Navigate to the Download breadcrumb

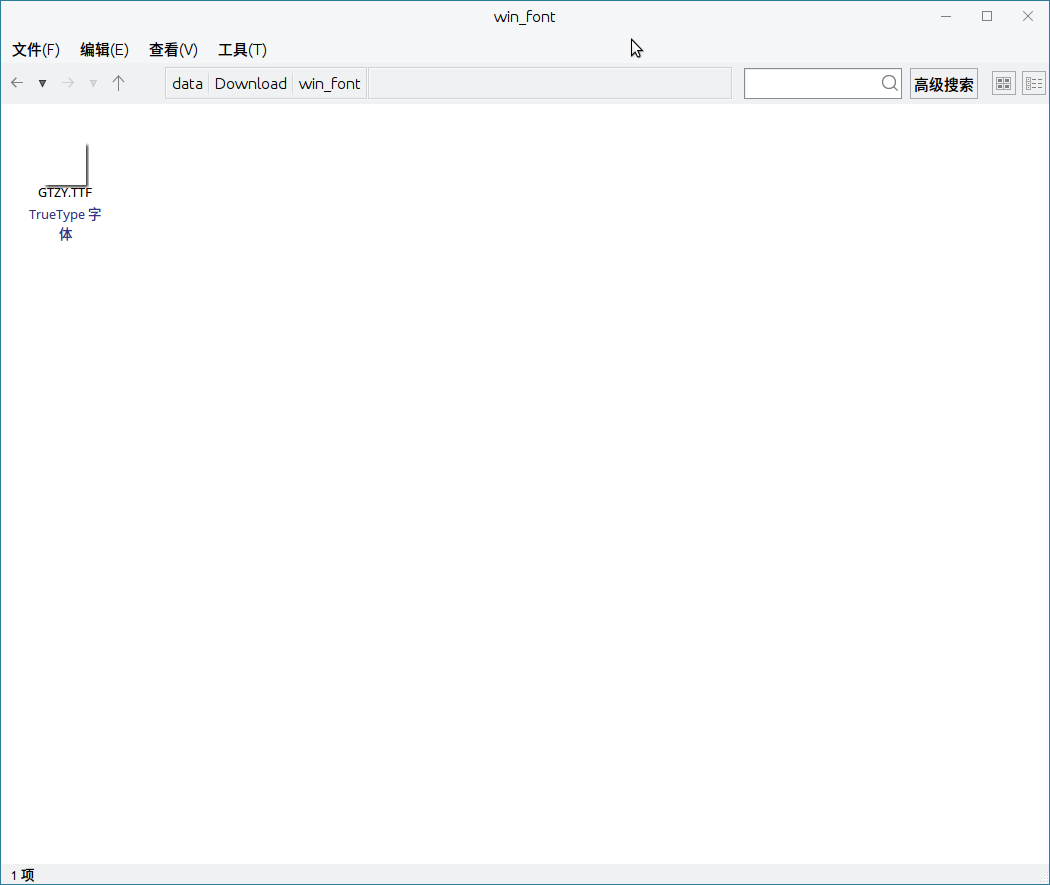pyautogui.click(x=250, y=84)
